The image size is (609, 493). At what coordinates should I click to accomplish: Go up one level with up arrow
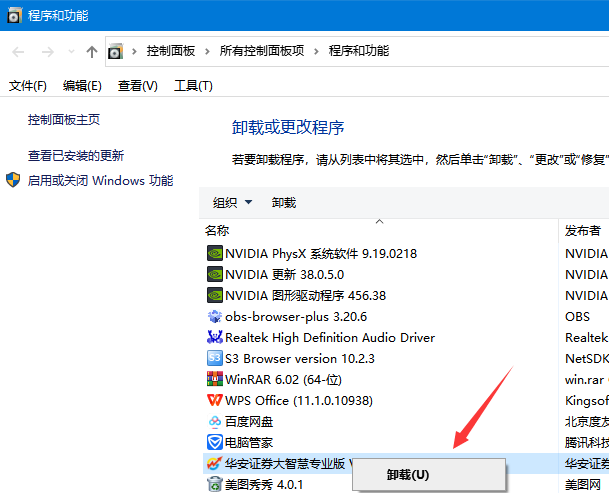[92, 52]
